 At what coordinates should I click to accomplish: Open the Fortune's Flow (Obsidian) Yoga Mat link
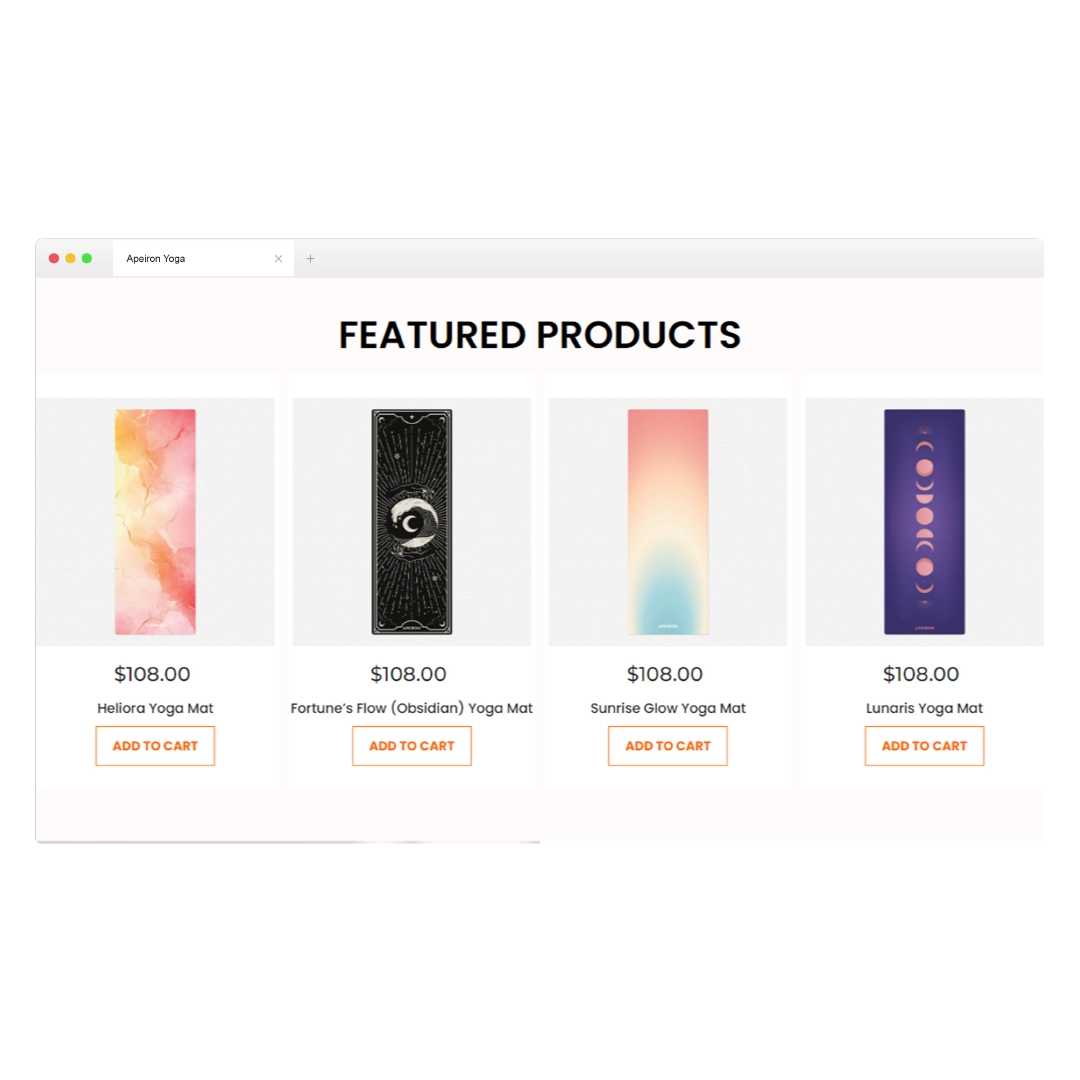pyautogui.click(x=412, y=708)
